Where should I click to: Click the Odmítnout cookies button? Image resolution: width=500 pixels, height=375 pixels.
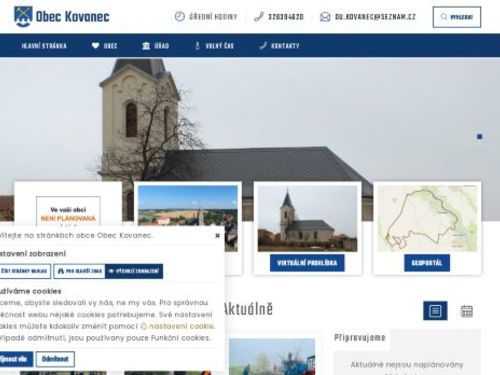[55, 359]
